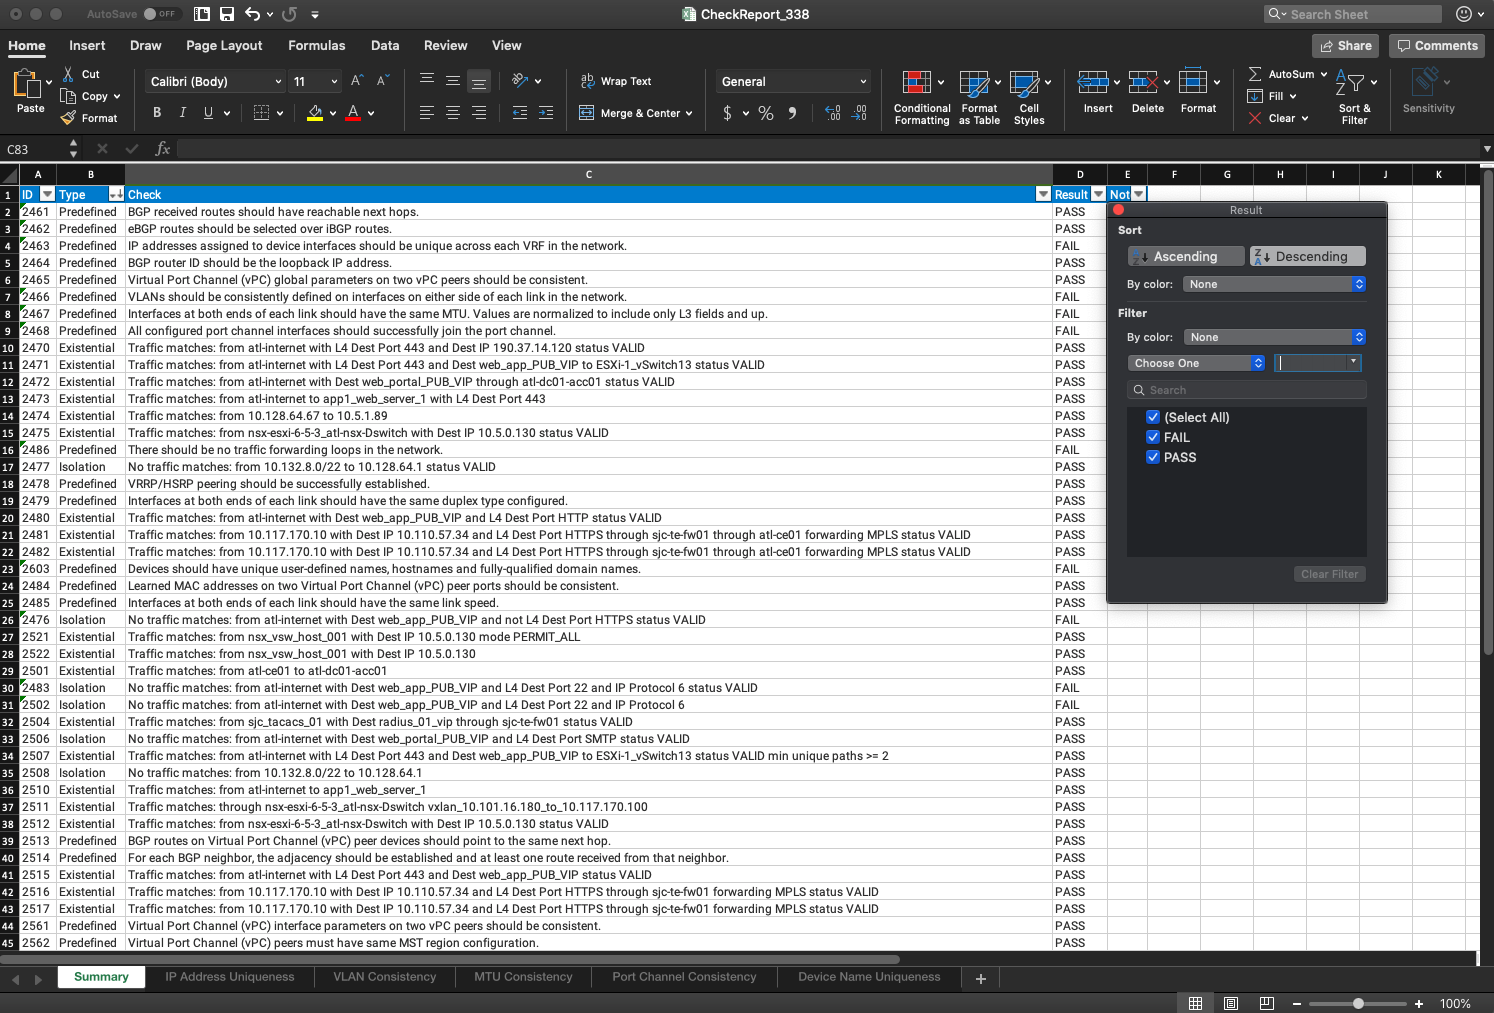This screenshot has width=1494, height=1013.
Task: Uncheck PASS in the Result filter
Action: click(1153, 457)
